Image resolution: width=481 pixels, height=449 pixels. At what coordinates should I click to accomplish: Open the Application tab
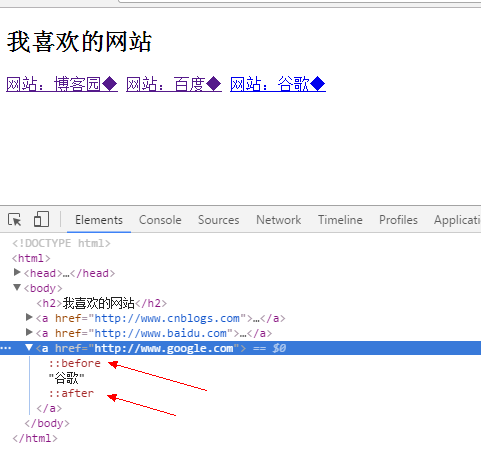coord(457,220)
